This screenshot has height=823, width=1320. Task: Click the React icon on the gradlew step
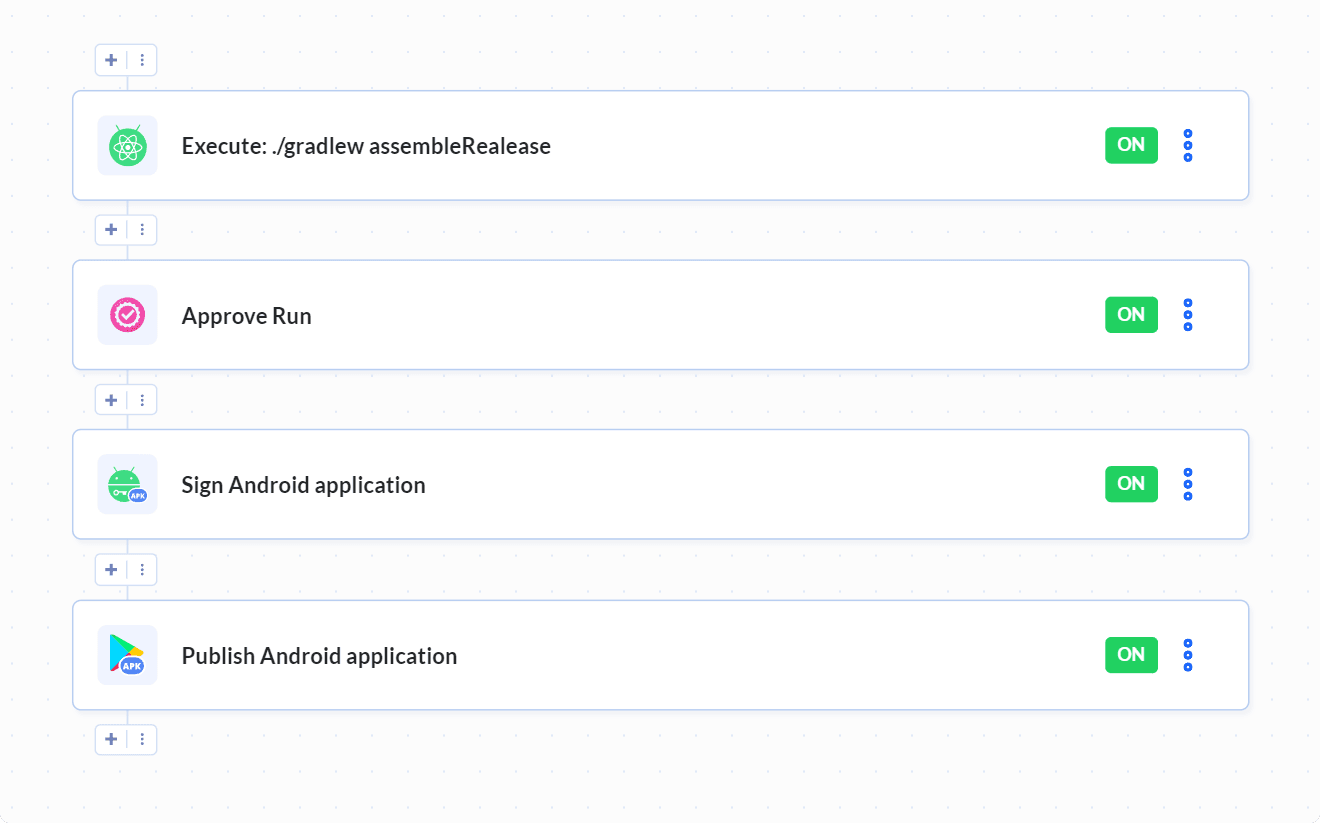(127, 145)
